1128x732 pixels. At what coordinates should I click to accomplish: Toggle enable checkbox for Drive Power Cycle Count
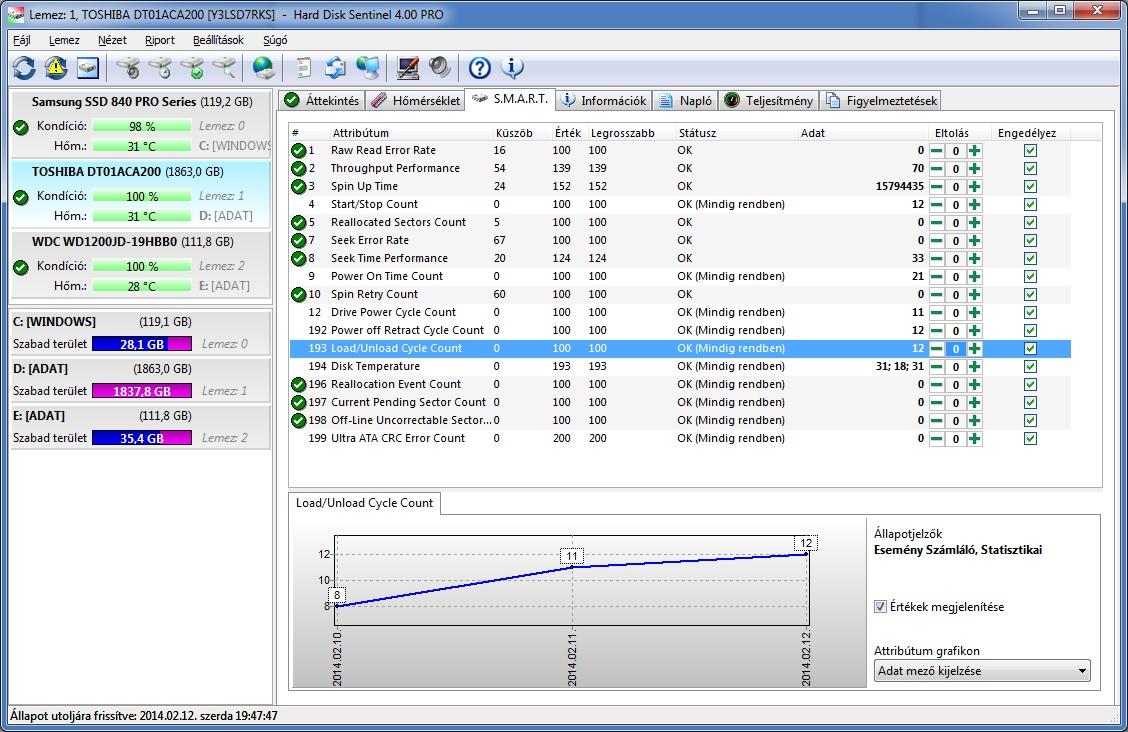1030,312
